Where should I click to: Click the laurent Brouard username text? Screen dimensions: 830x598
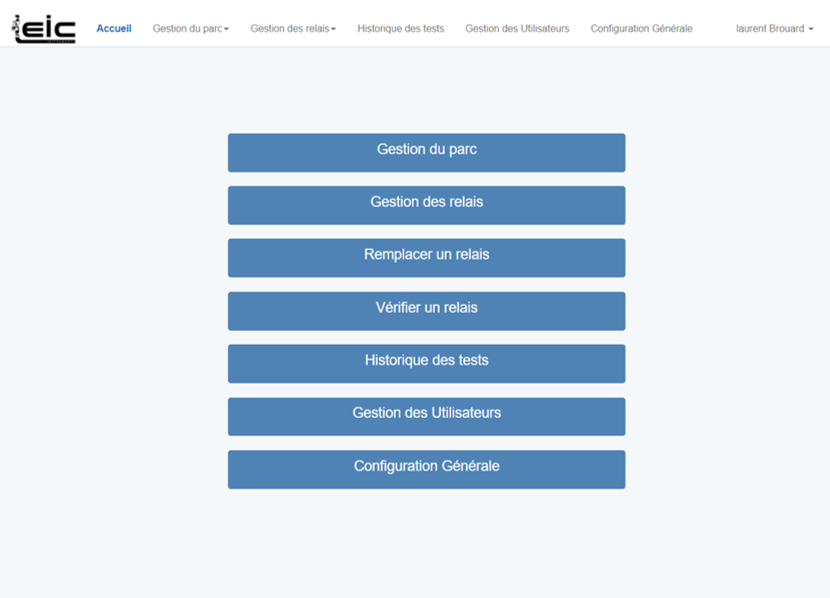[772, 29]
